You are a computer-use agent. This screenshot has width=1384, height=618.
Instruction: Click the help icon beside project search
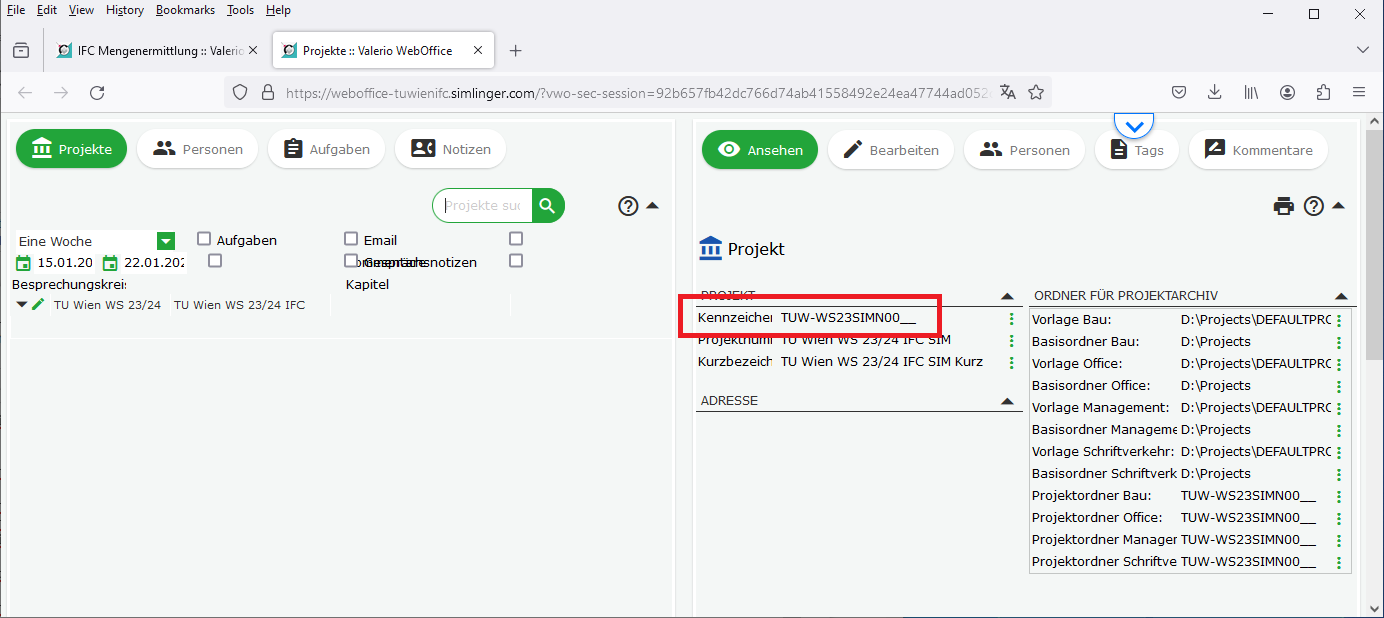628,206
